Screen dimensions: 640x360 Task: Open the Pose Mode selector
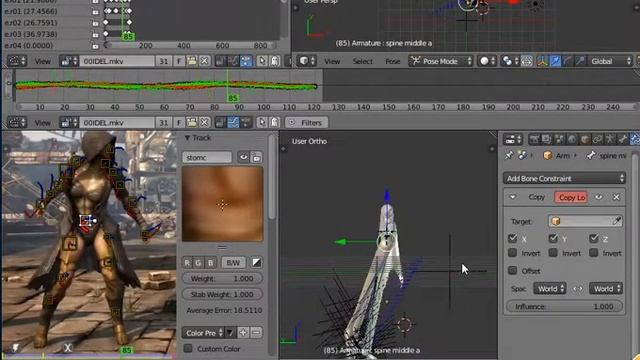point(441,61)
